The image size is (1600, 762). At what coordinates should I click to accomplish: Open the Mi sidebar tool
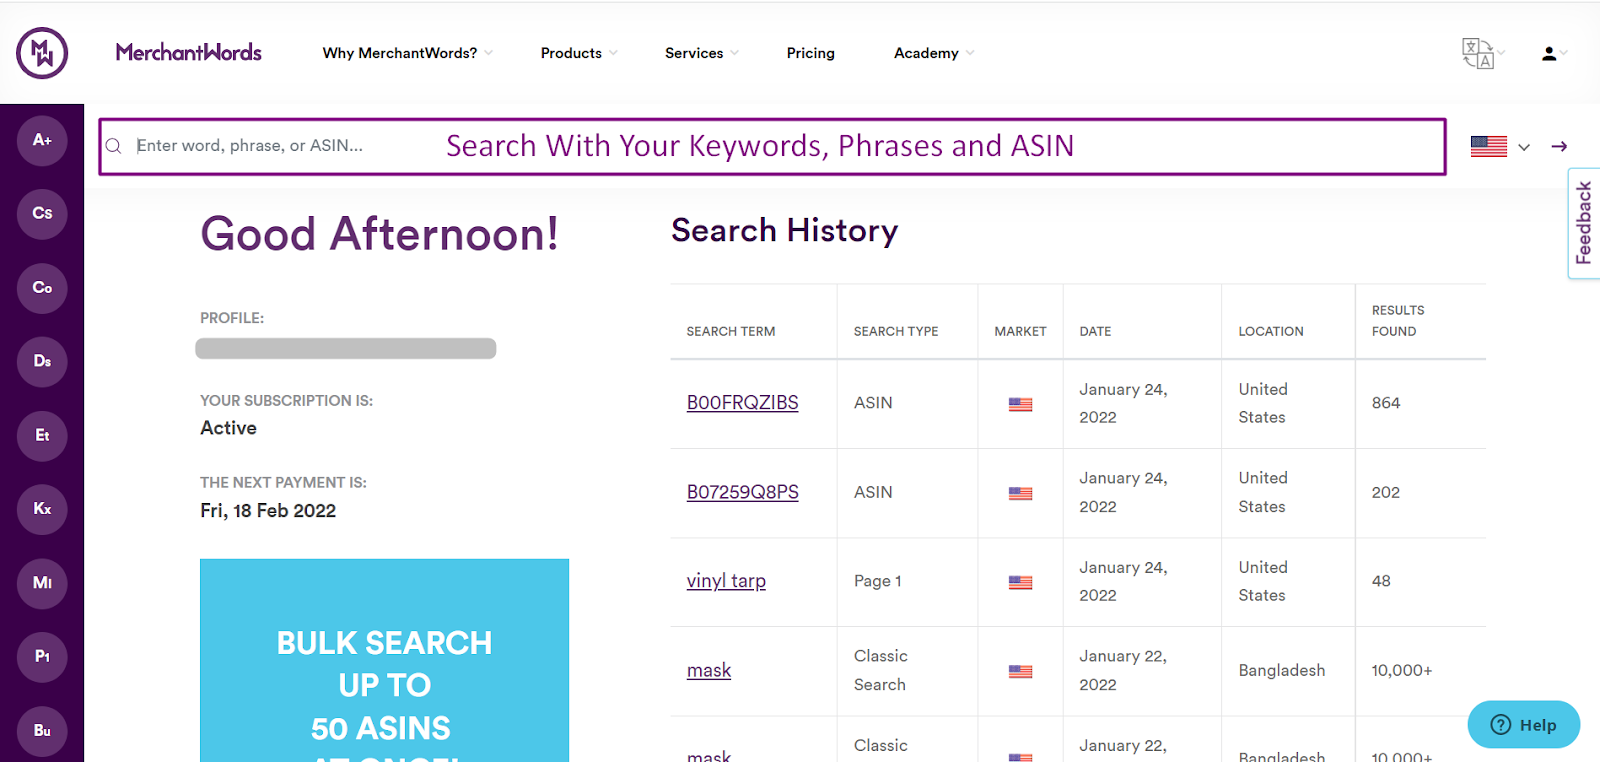coord(42,583)
